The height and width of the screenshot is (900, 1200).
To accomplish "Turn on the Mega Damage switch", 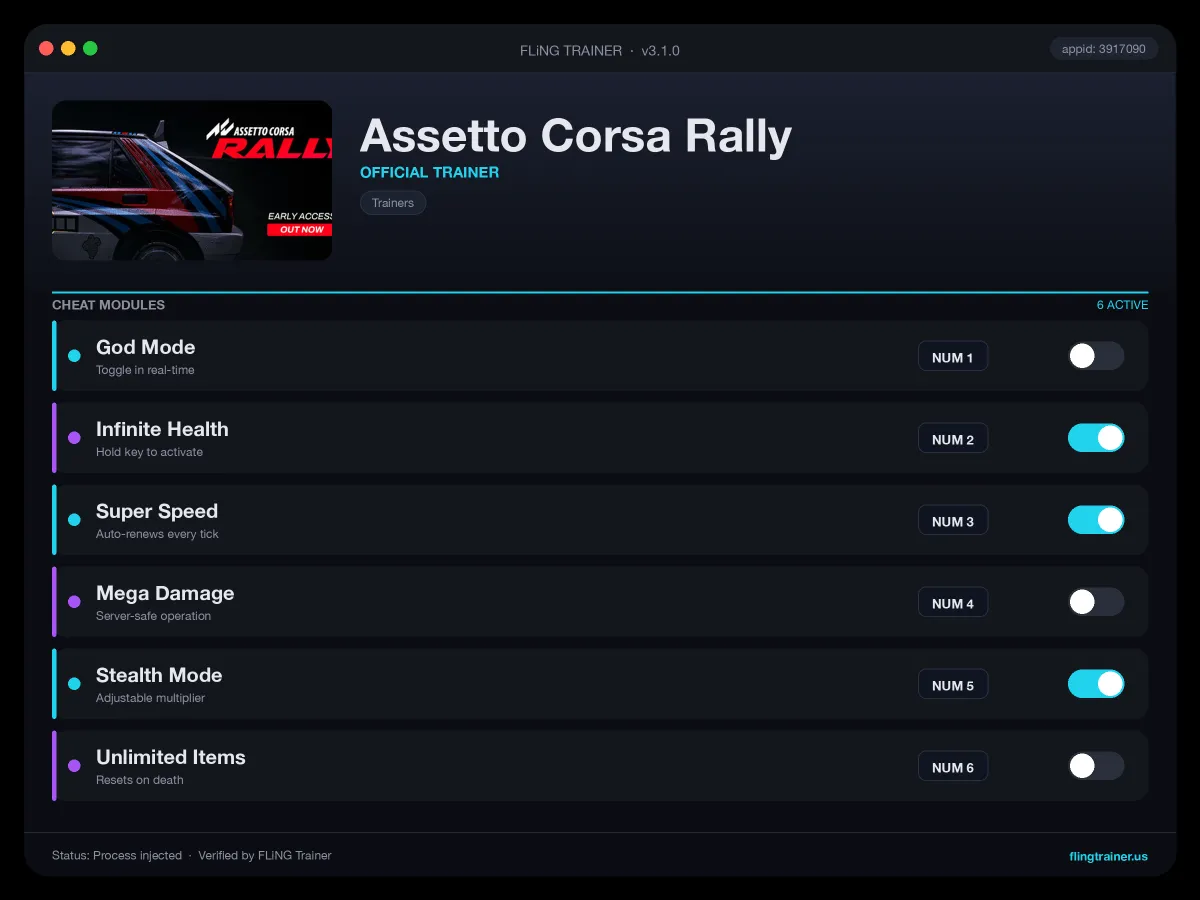I will 1096,602.
